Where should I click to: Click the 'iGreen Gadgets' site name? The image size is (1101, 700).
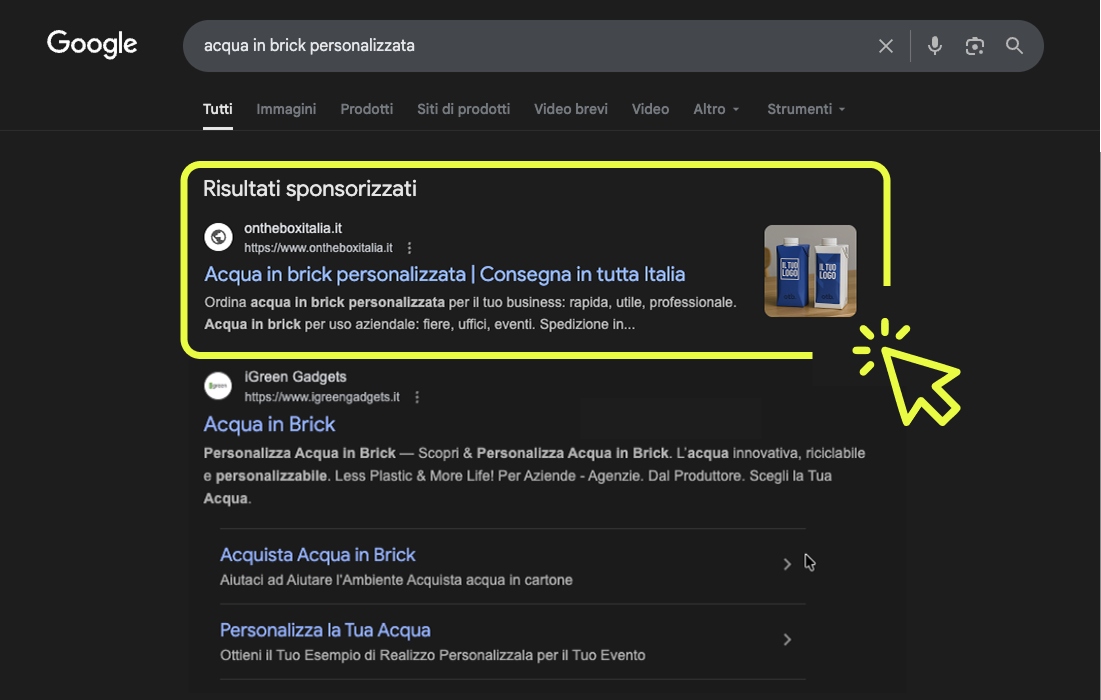[x=295, y=377]
